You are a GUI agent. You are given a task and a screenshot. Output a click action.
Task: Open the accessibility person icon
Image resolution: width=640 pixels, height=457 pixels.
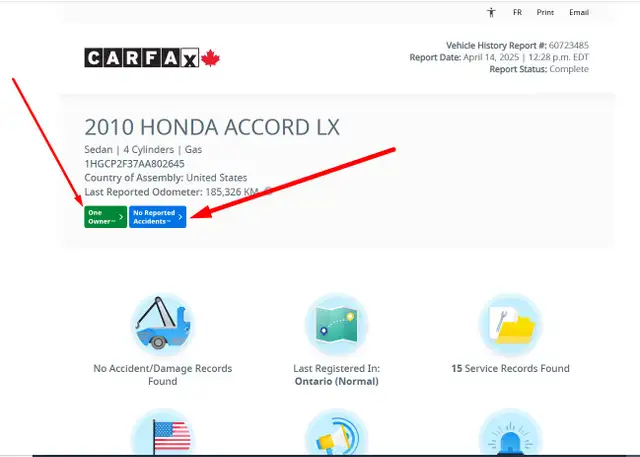491,13
